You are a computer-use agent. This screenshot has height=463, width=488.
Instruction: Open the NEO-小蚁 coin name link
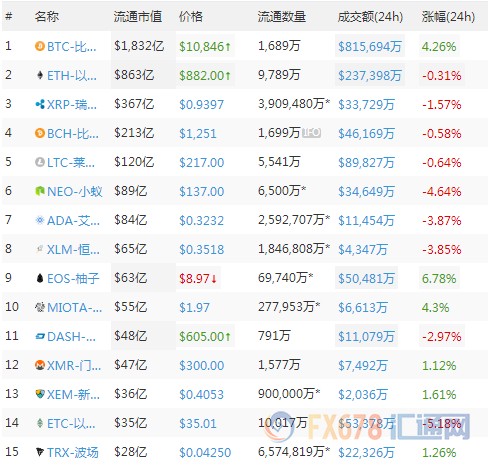(75, 192)
